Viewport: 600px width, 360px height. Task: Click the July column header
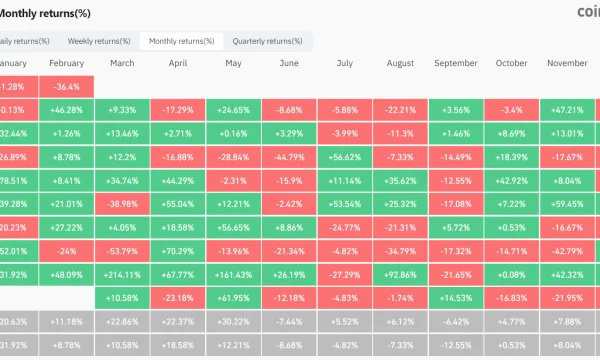coord(344,63)
